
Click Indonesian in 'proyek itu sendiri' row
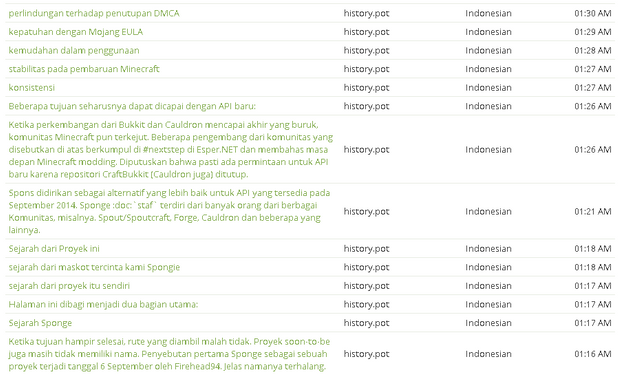[x=488, y=286]
